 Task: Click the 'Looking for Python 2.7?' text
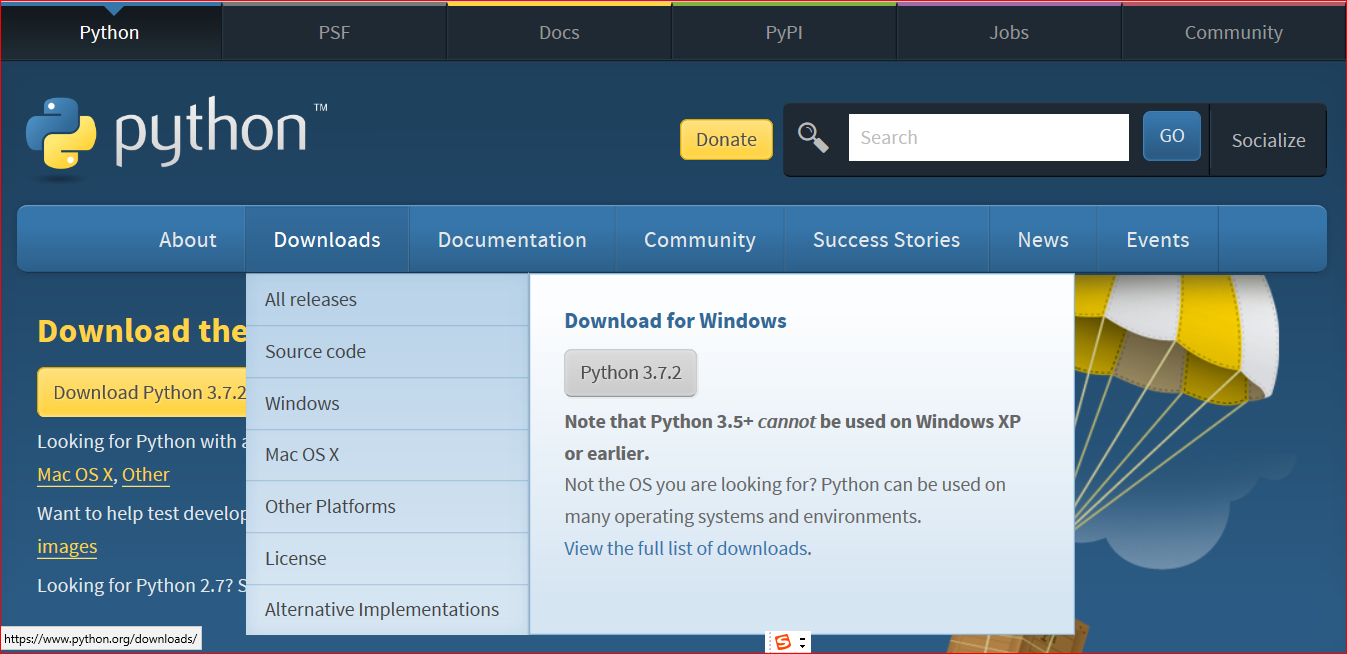click(x=136, y=585)
